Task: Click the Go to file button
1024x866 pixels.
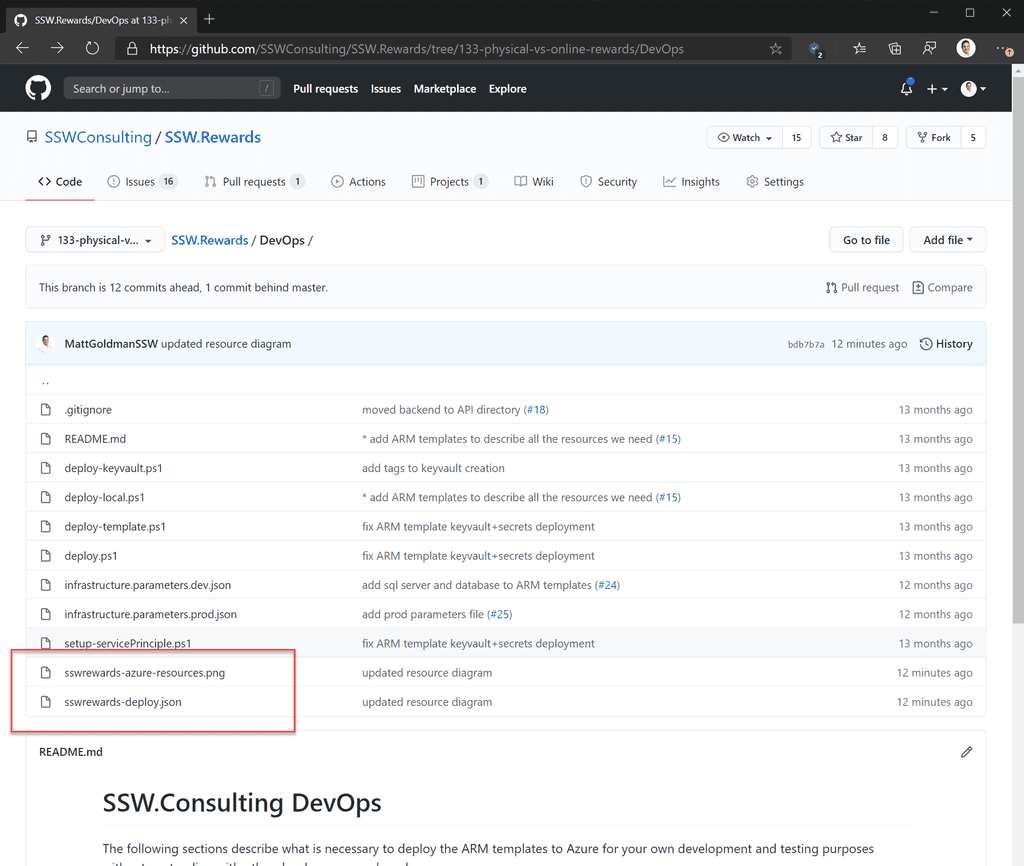Action: point(865,239)
